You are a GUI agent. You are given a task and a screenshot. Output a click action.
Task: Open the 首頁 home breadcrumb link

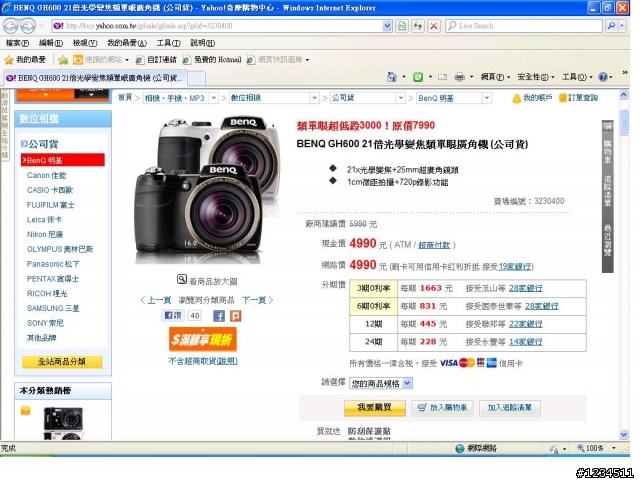tap(125, 98)
